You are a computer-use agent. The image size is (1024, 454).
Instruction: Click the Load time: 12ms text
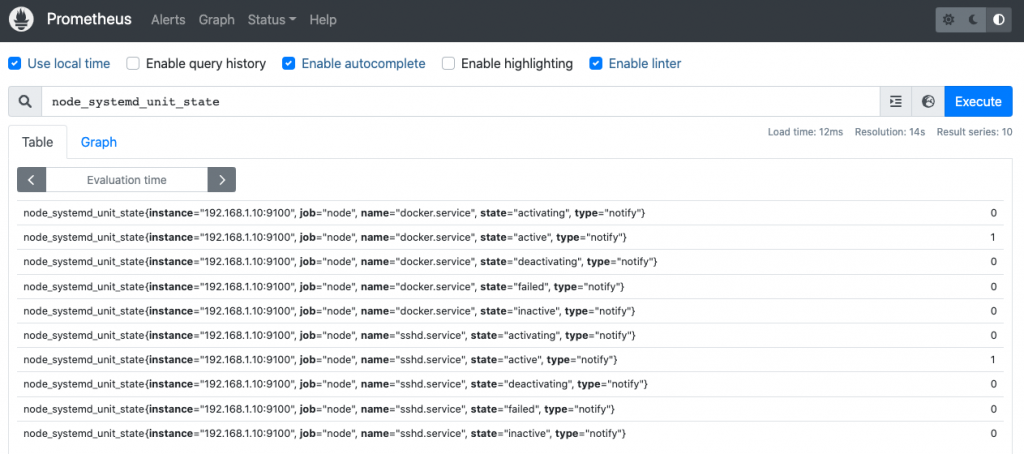coord(805,132)
